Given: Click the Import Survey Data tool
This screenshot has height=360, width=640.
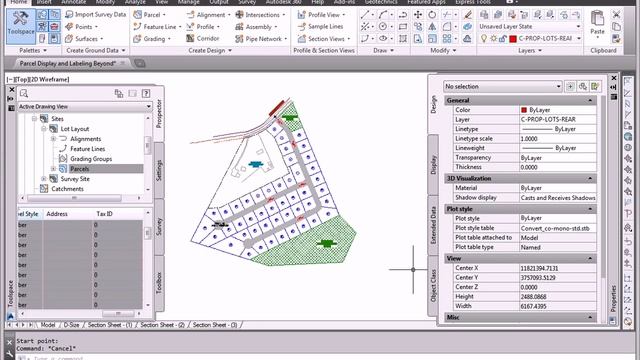Looking at the screenshot, I should click(x=96, y=14).
